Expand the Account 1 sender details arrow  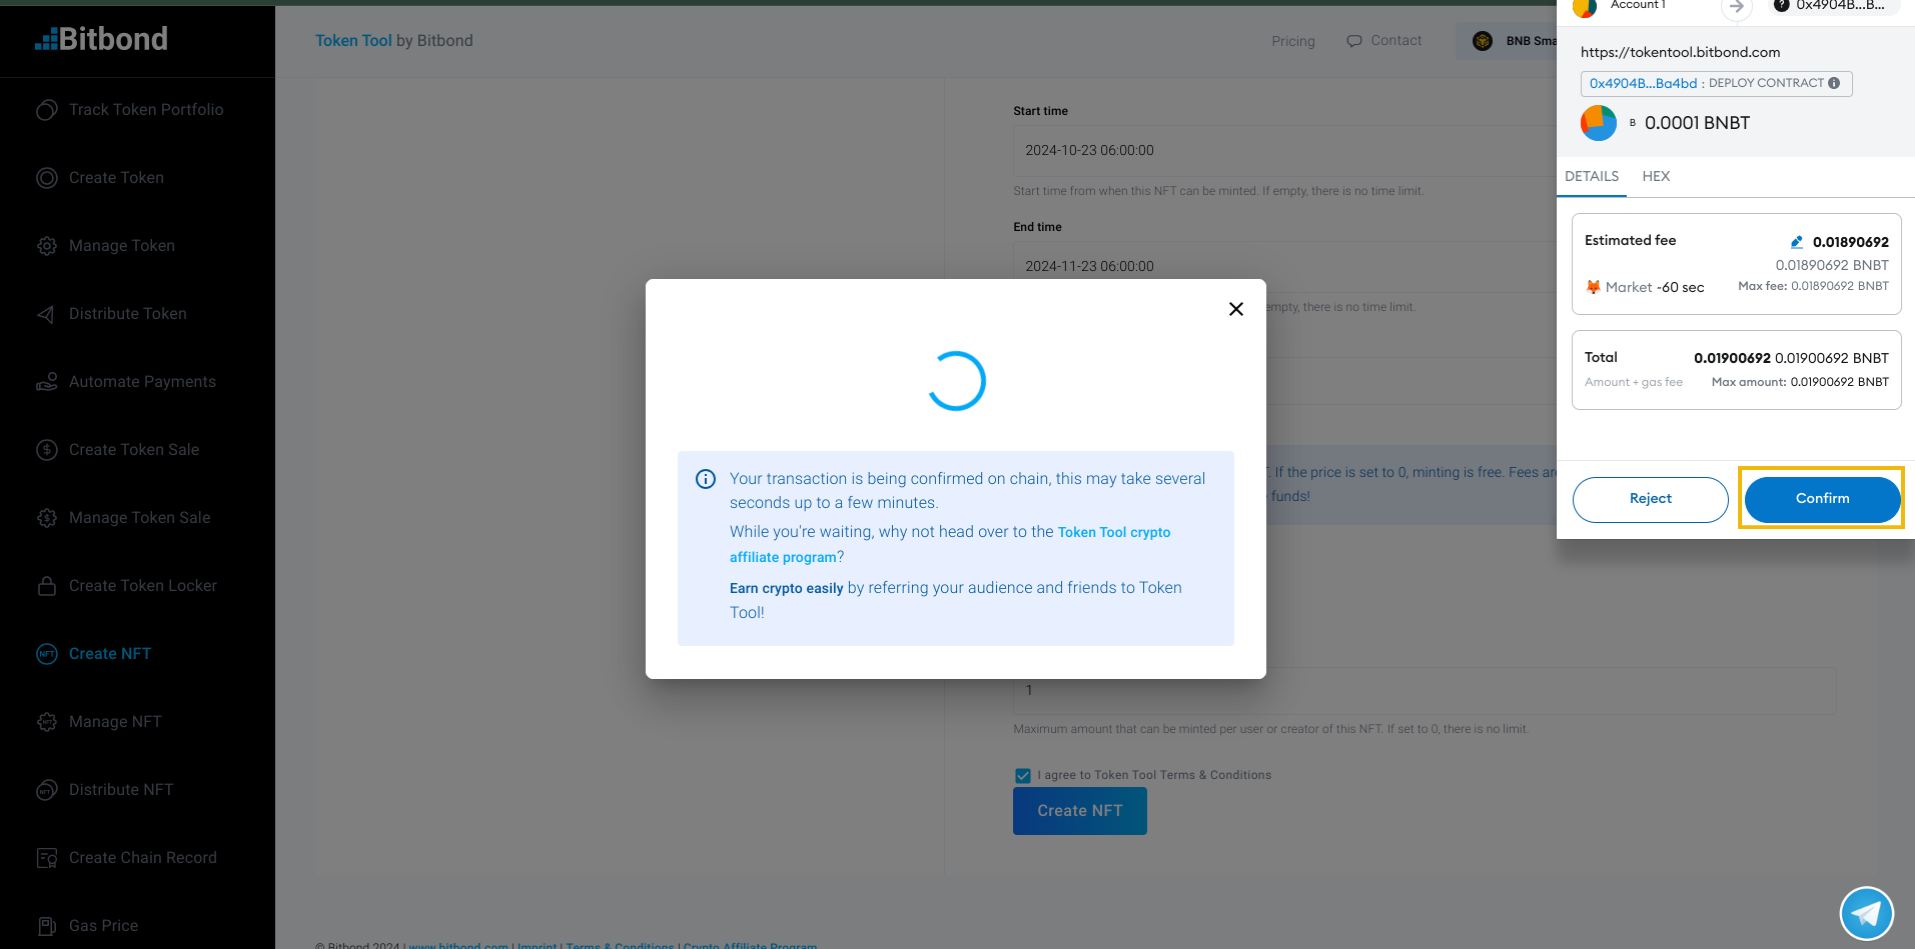point(1736,9)
